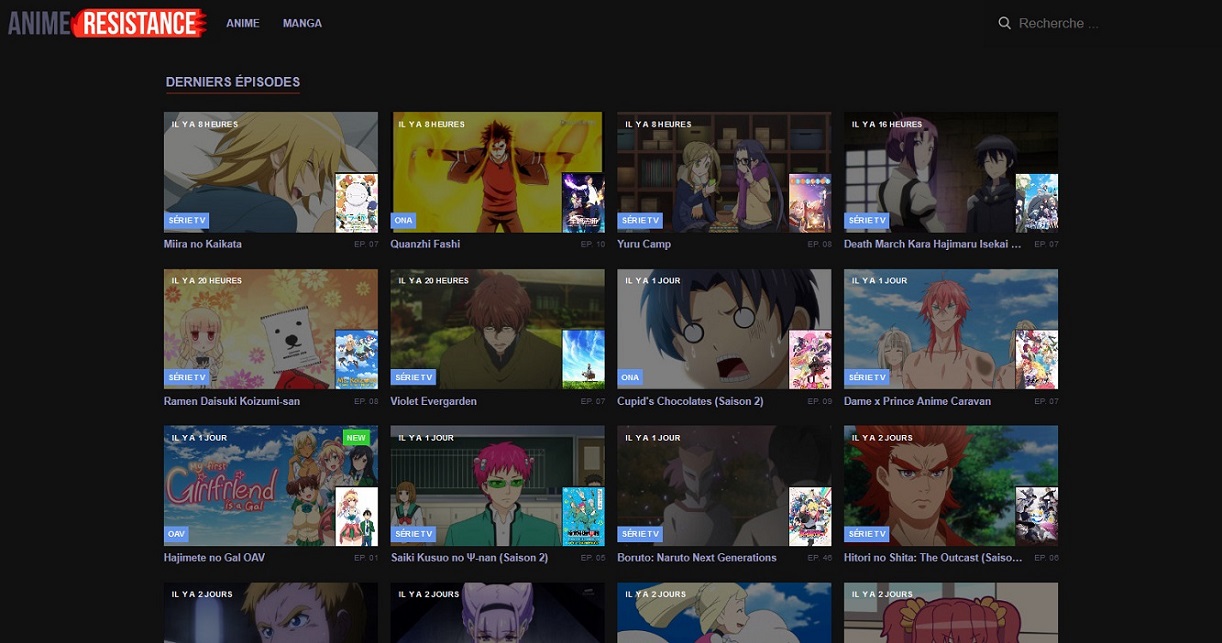The width and height of the screenshot is (1222, 643).
Task: Click the EP. 46 label for Boruto
Action: tap(820, 558)
